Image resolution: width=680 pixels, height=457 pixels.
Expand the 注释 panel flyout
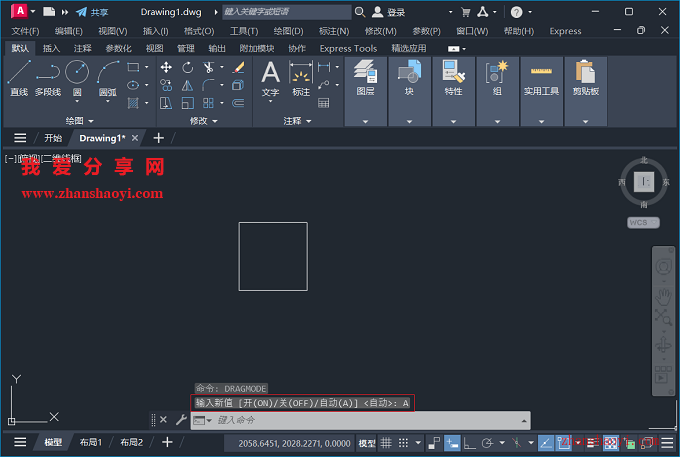coord(297,121)
